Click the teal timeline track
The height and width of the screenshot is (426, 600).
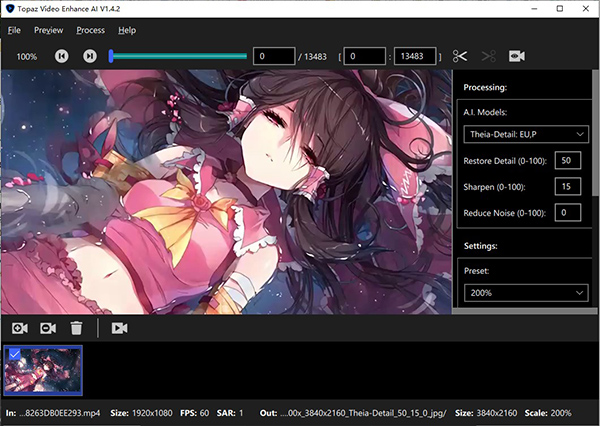point(180,56)
